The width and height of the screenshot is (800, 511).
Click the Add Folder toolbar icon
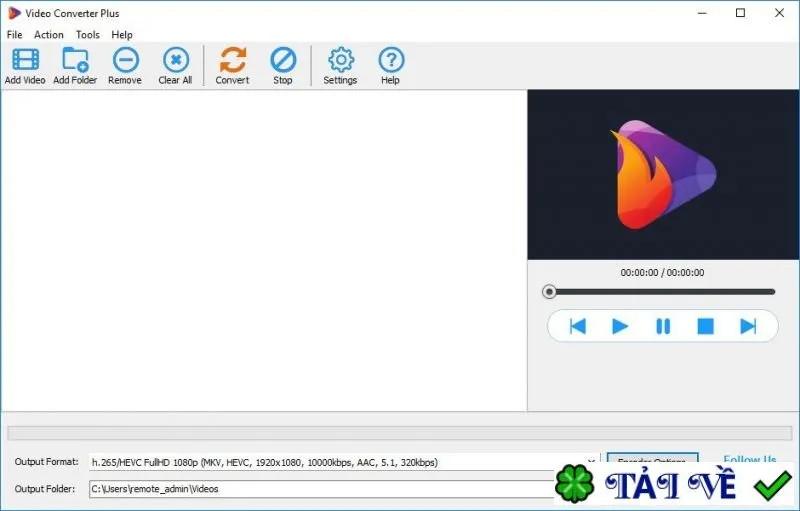point(75,60)
